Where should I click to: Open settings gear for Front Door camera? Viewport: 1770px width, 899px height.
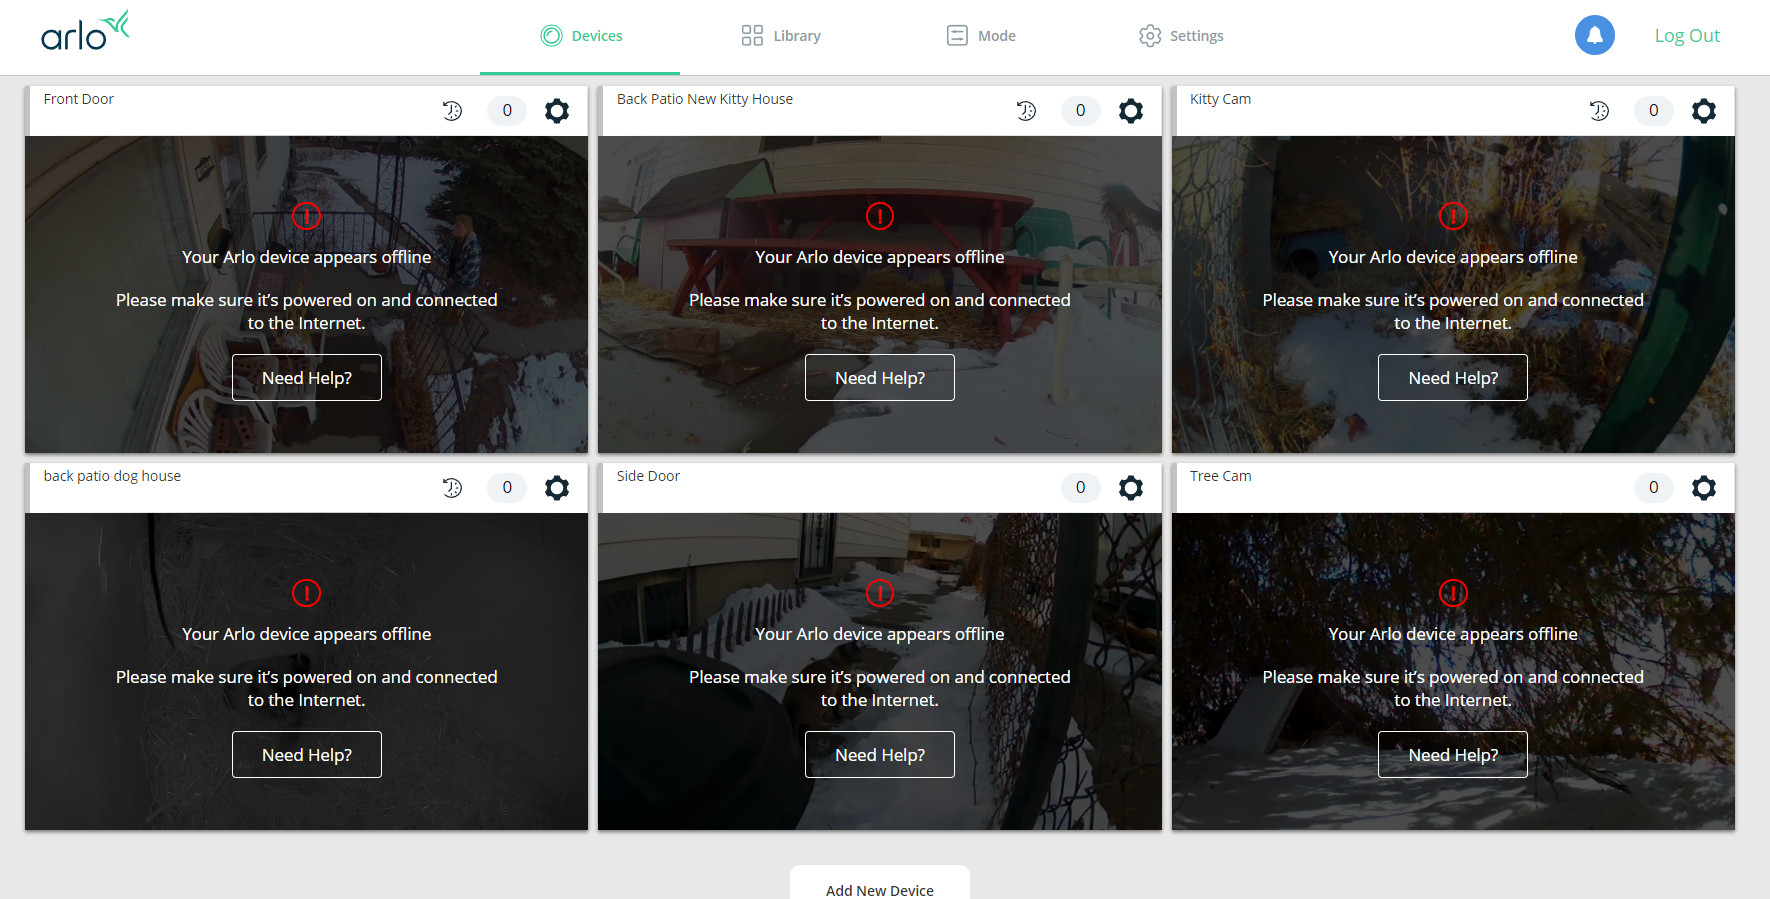(557, 111)
